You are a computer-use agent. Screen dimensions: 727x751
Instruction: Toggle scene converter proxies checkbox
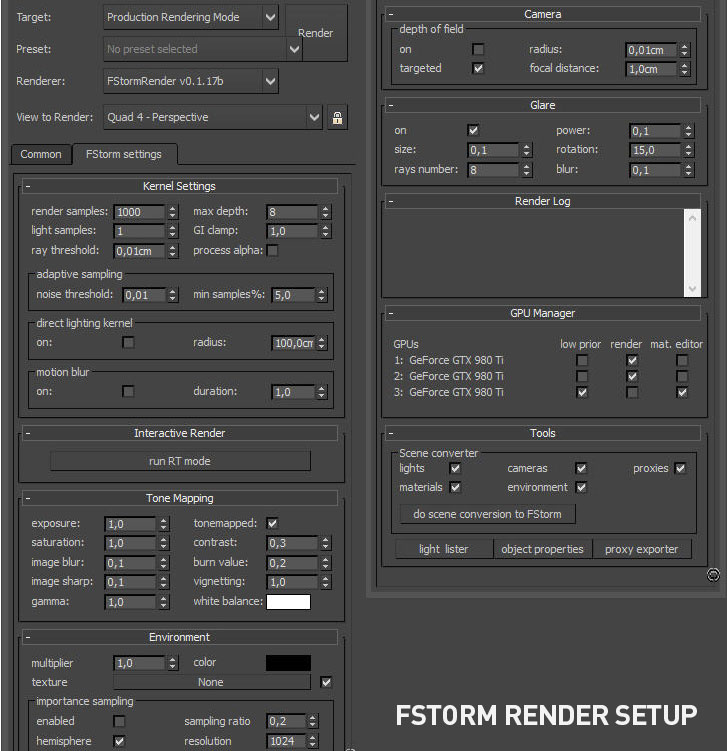(680, 468)
